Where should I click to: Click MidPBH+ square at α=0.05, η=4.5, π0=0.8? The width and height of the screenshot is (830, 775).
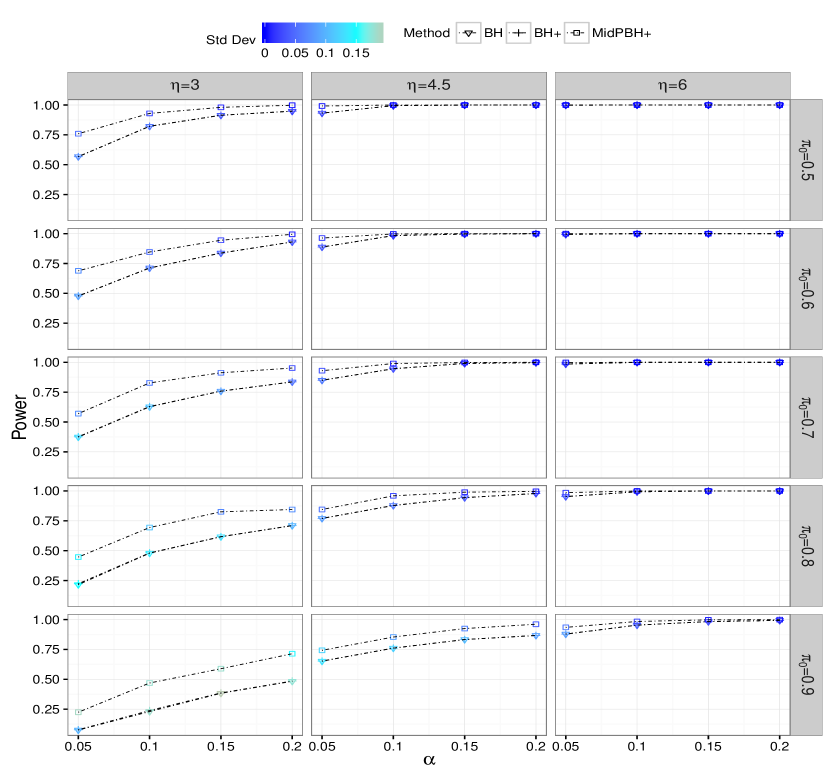click(322, 509)
